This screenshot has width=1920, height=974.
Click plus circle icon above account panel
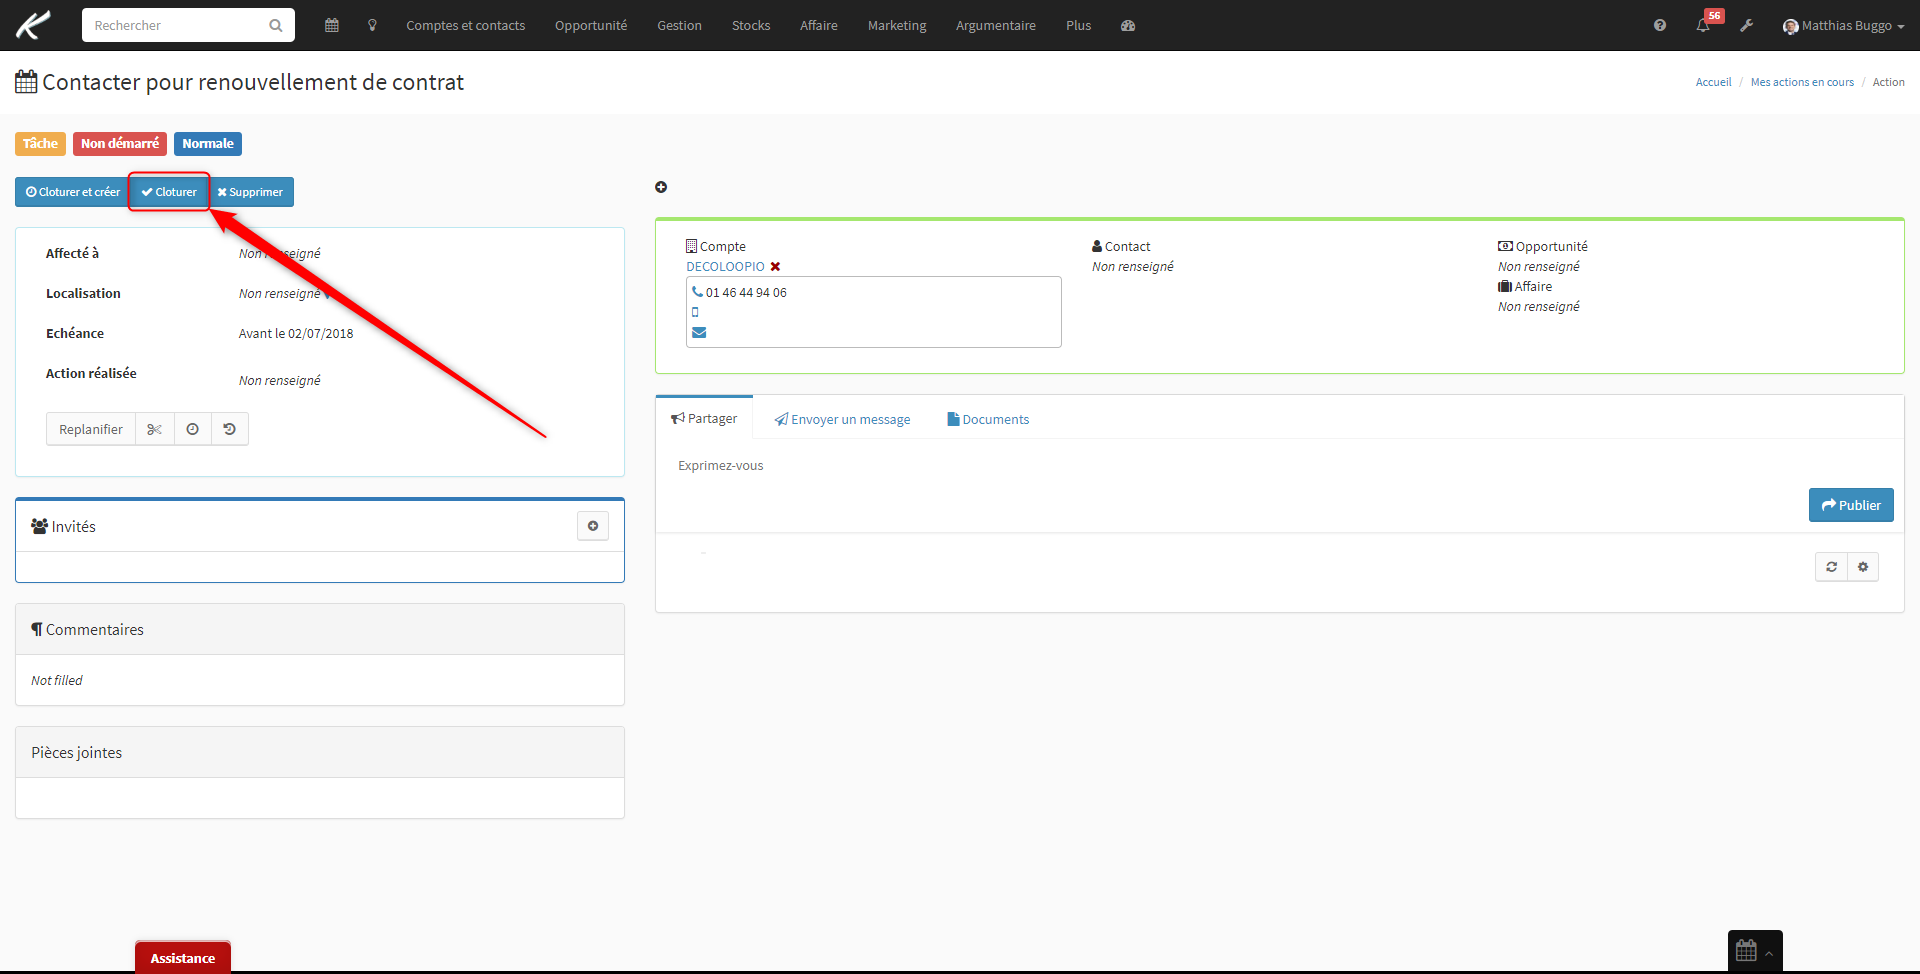[661, 187]
